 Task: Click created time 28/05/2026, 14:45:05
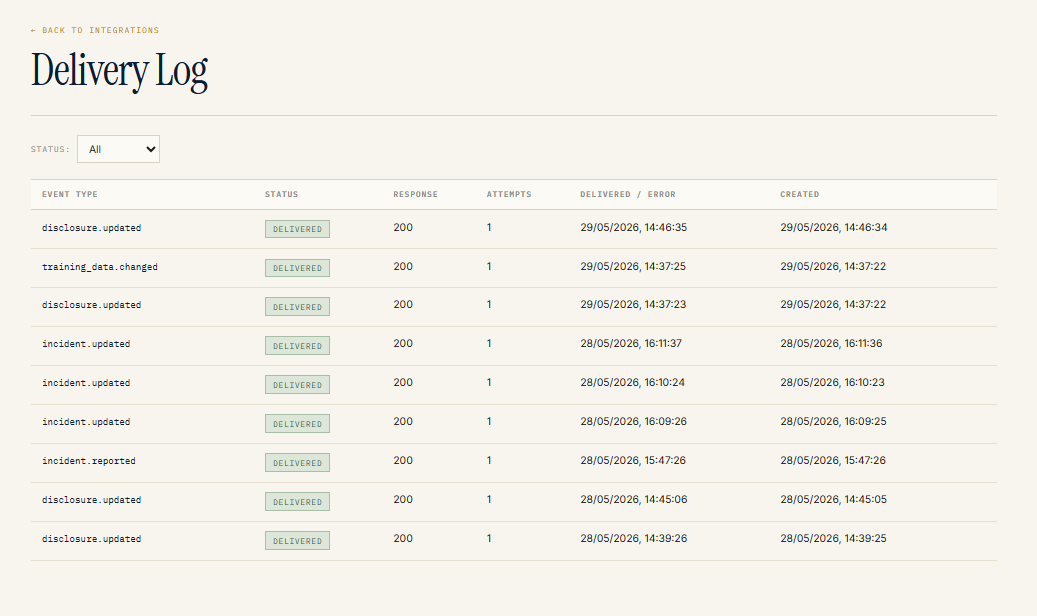(833, 500)
